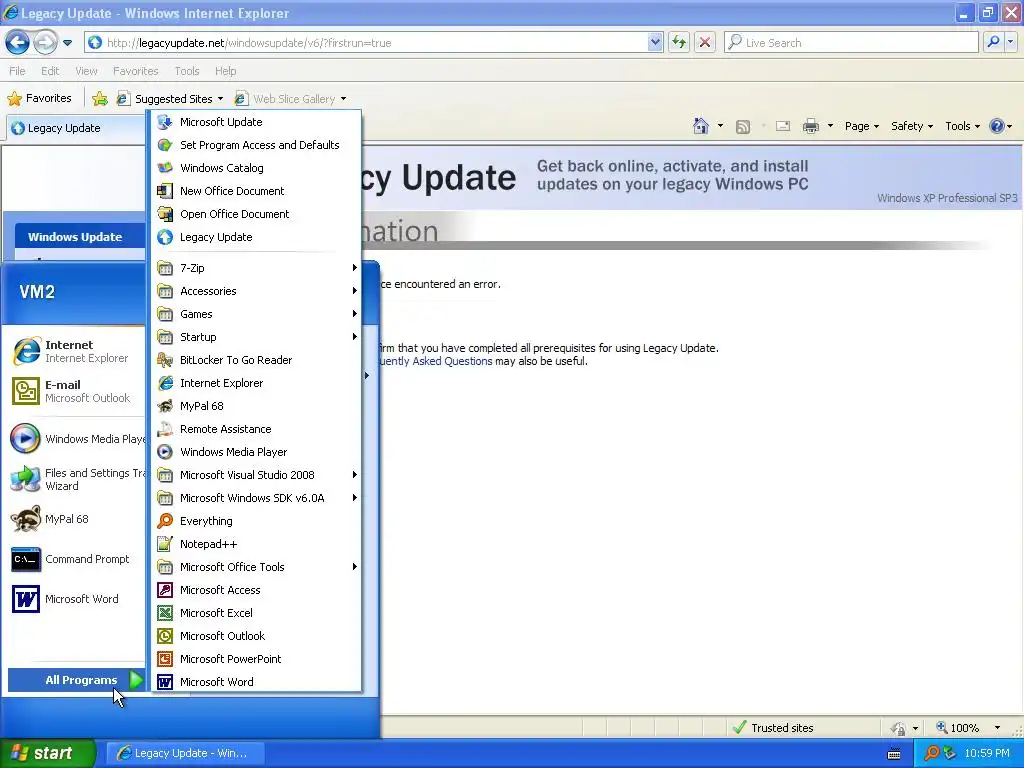Click the Stop loading button
This screenshot has width=1024, height=768.
pyautogui.click(x=705, y=42)
